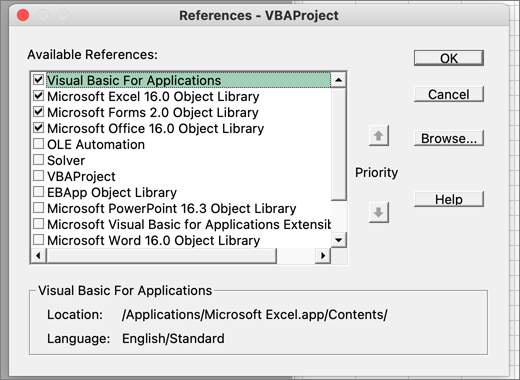Move reference priority down with arrow button
Viewport: 520px width, 380px height.
click(379, 212)
